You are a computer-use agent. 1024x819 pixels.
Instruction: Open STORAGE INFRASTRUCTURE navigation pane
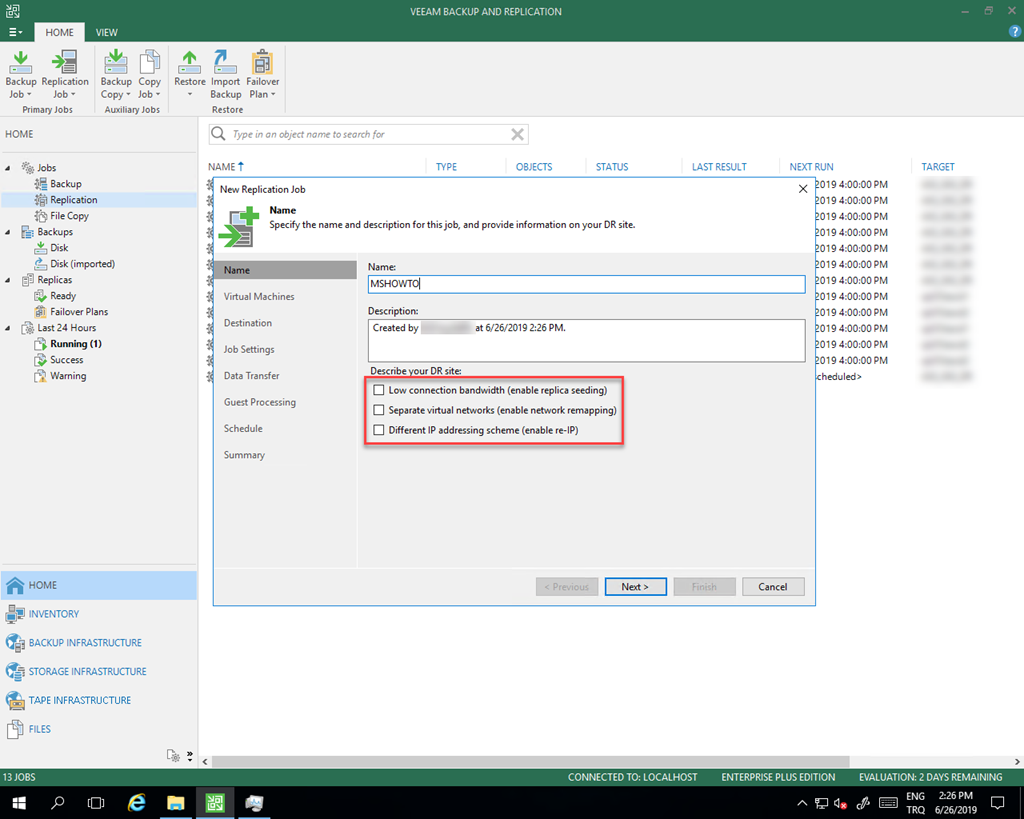[x=99, y=671]
